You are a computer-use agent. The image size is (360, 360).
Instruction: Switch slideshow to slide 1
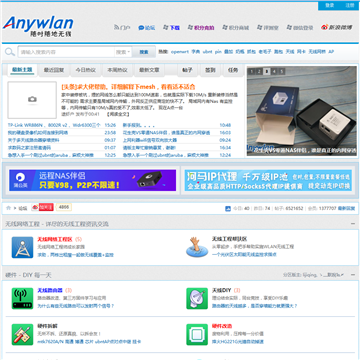[x=252, y=71]
